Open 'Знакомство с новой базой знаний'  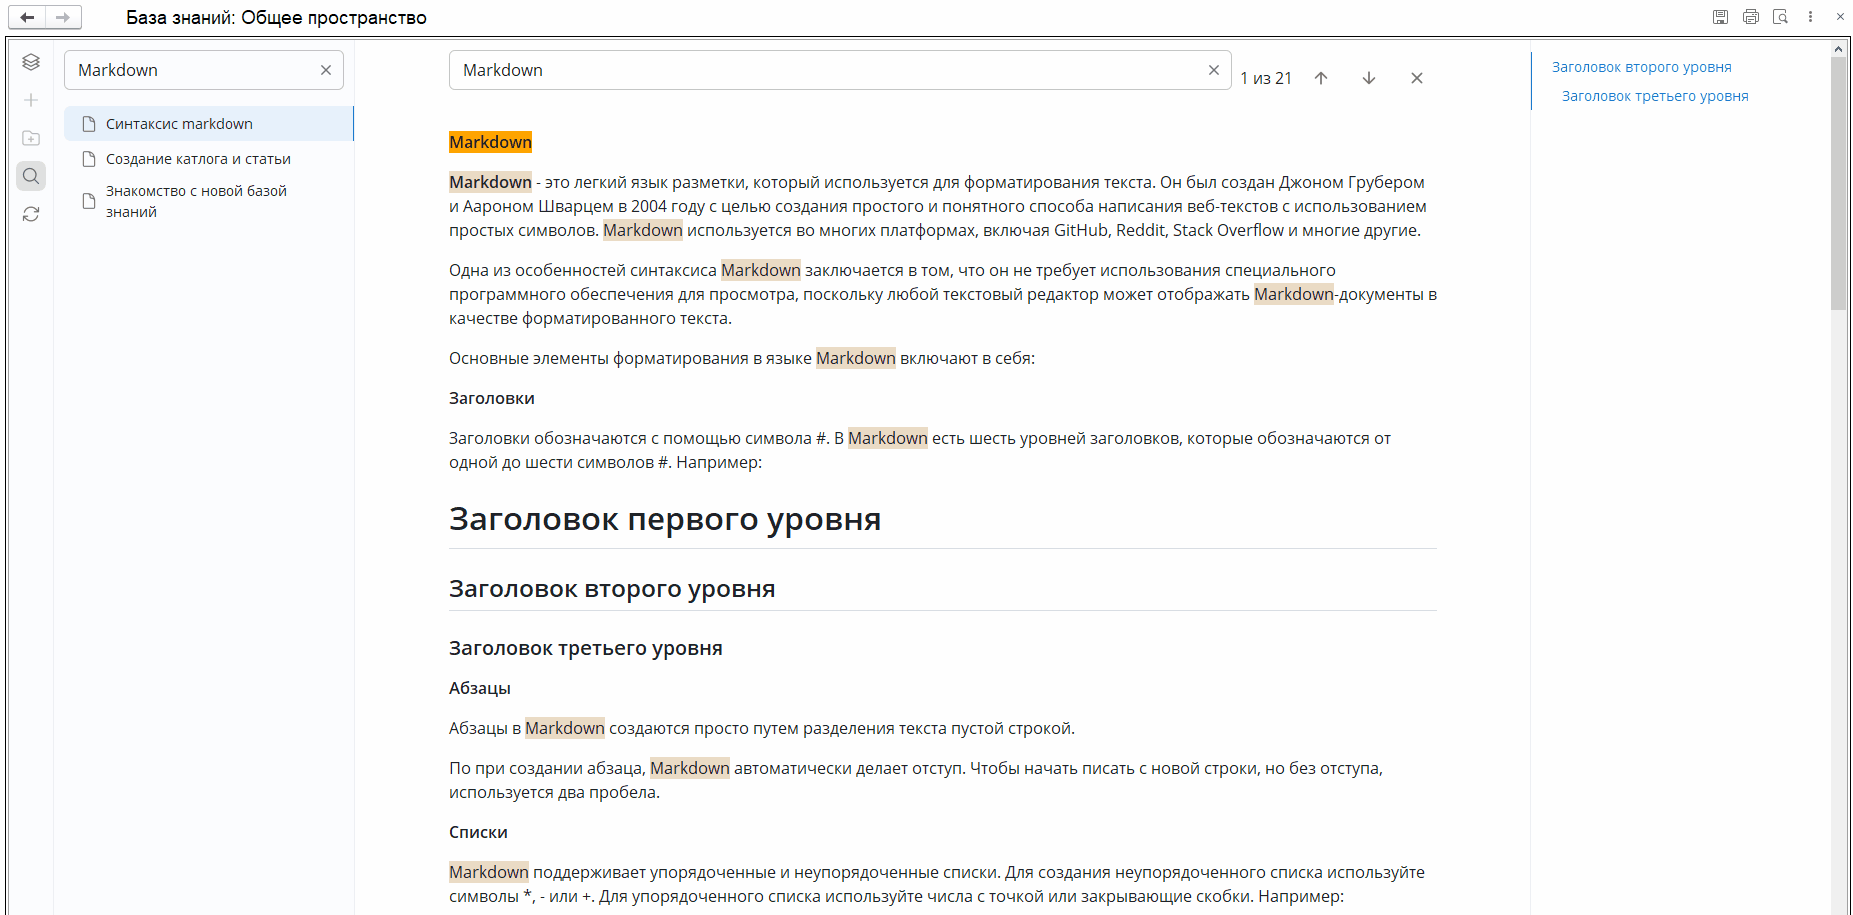pyautogui.click(x=196, y=200)
